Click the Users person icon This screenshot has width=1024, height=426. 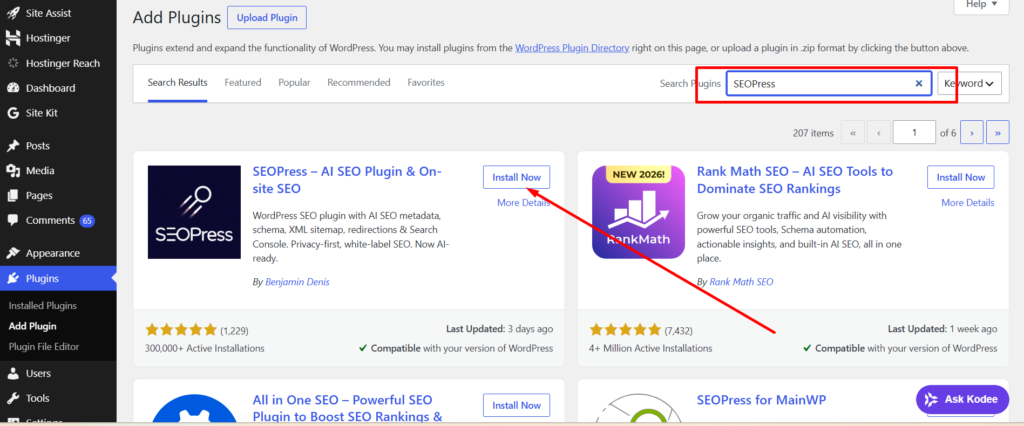12,374
